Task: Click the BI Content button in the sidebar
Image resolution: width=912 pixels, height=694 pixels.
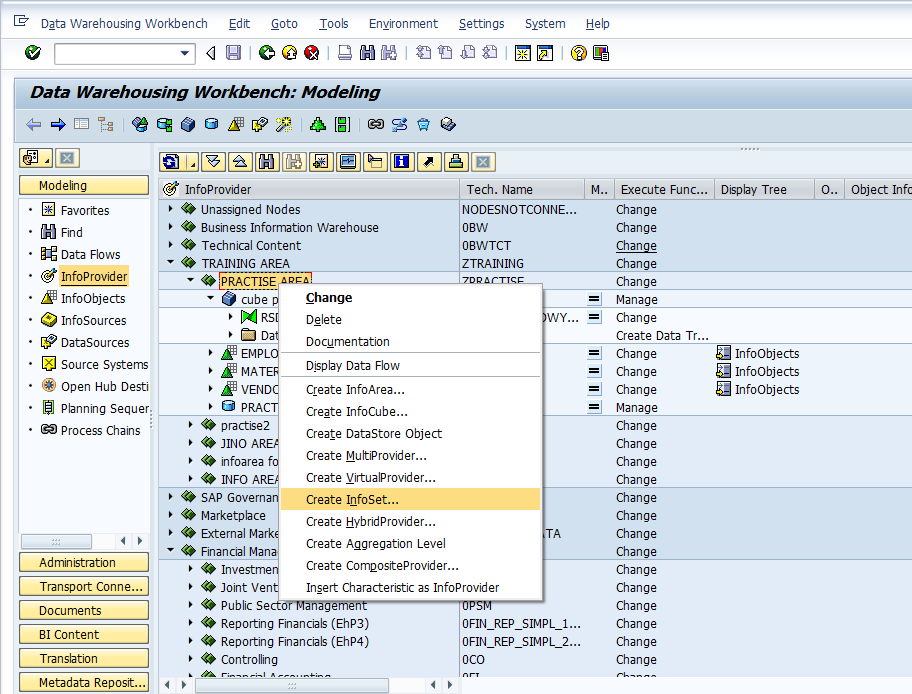Action: tap(83, 634)
